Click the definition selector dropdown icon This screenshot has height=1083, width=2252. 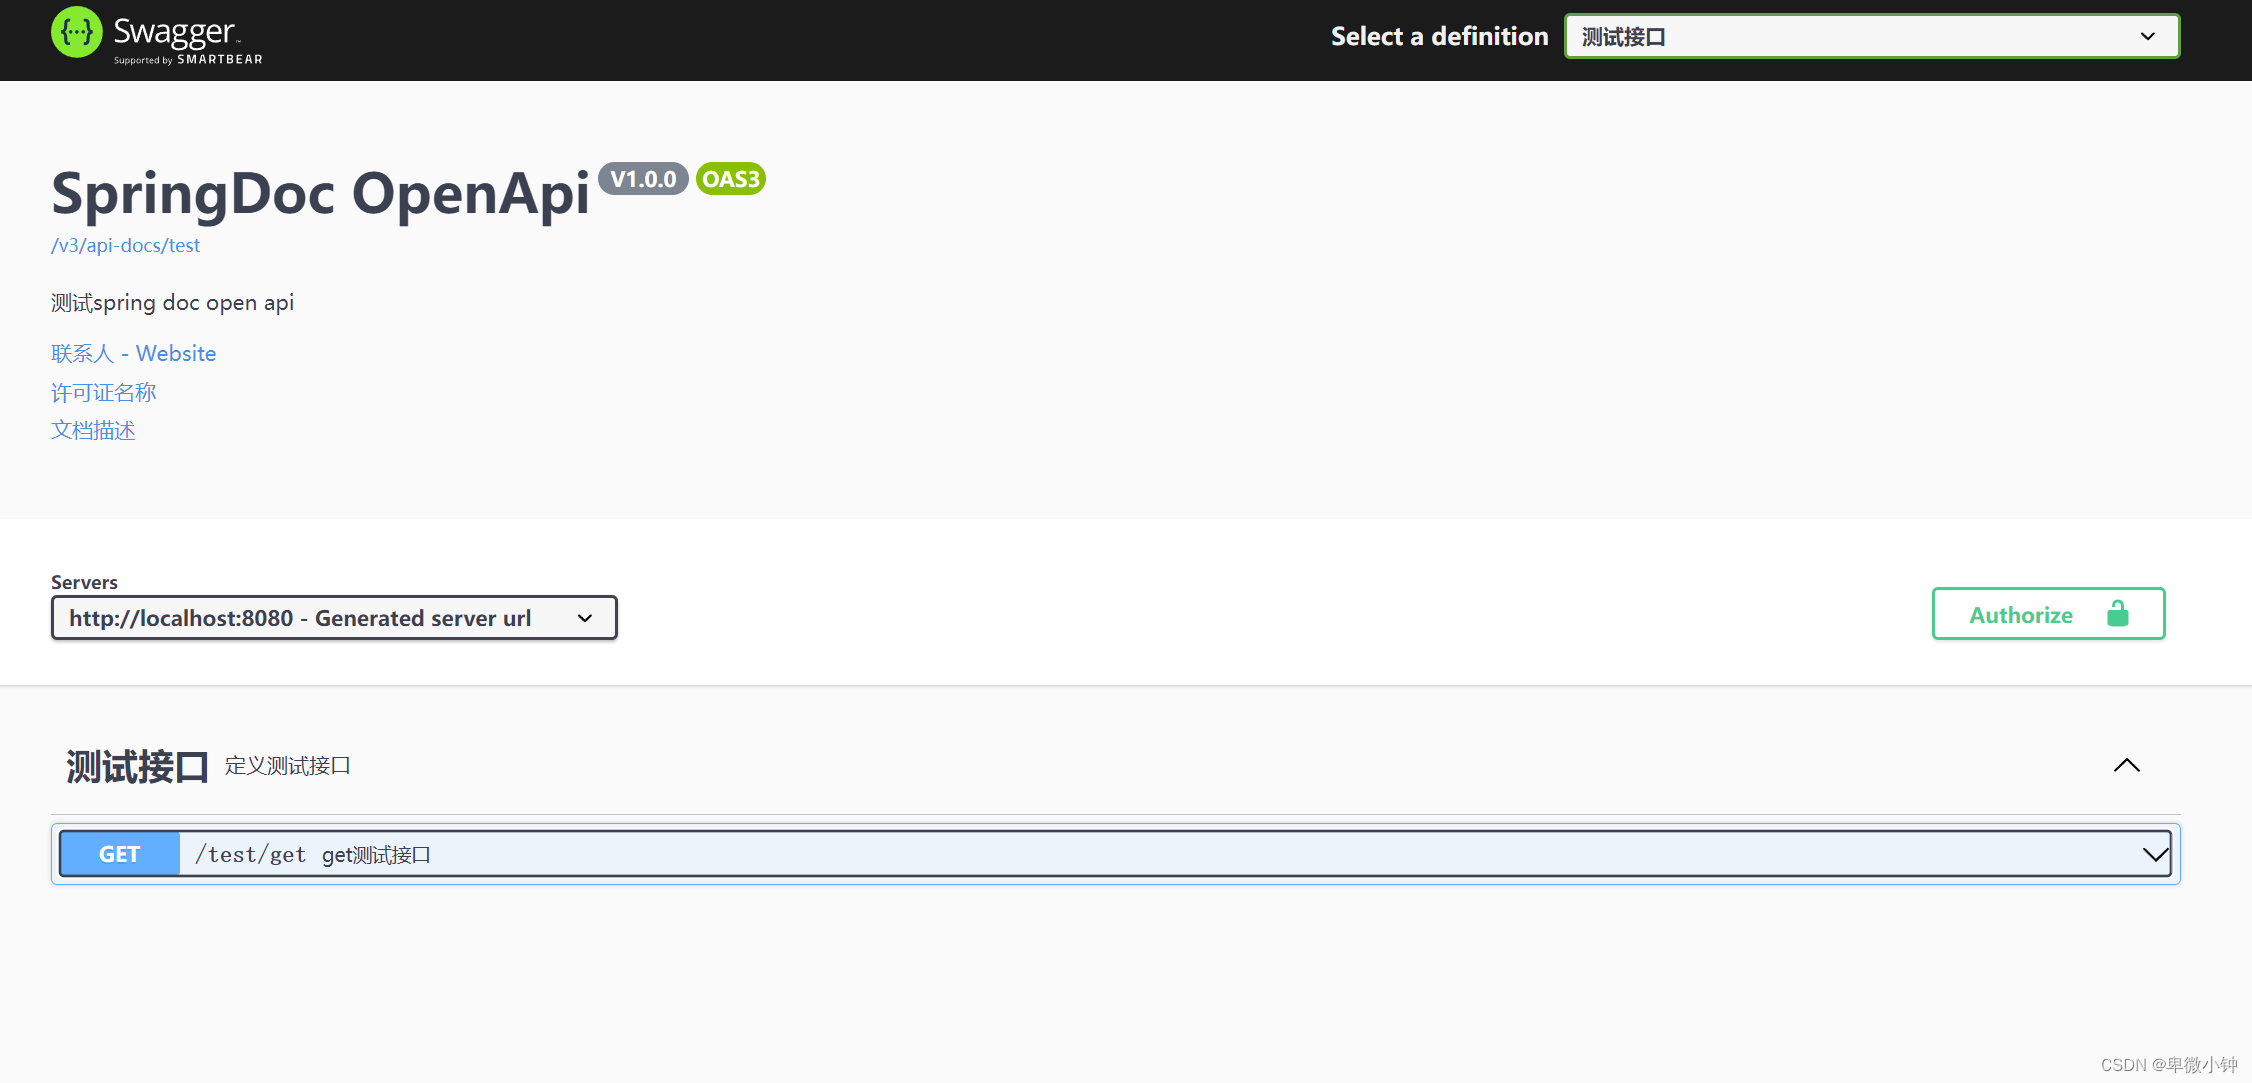coord(2149,36)
